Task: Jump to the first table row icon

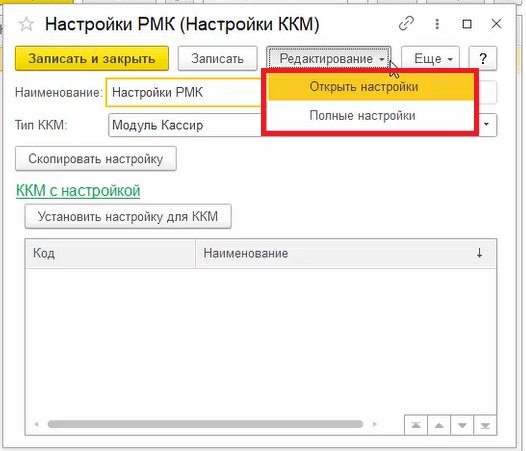Action: 416,425
